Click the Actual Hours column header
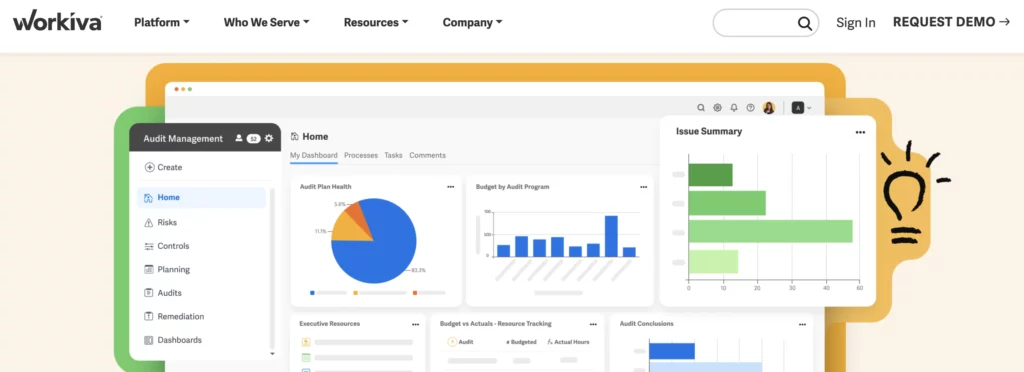 568,341
